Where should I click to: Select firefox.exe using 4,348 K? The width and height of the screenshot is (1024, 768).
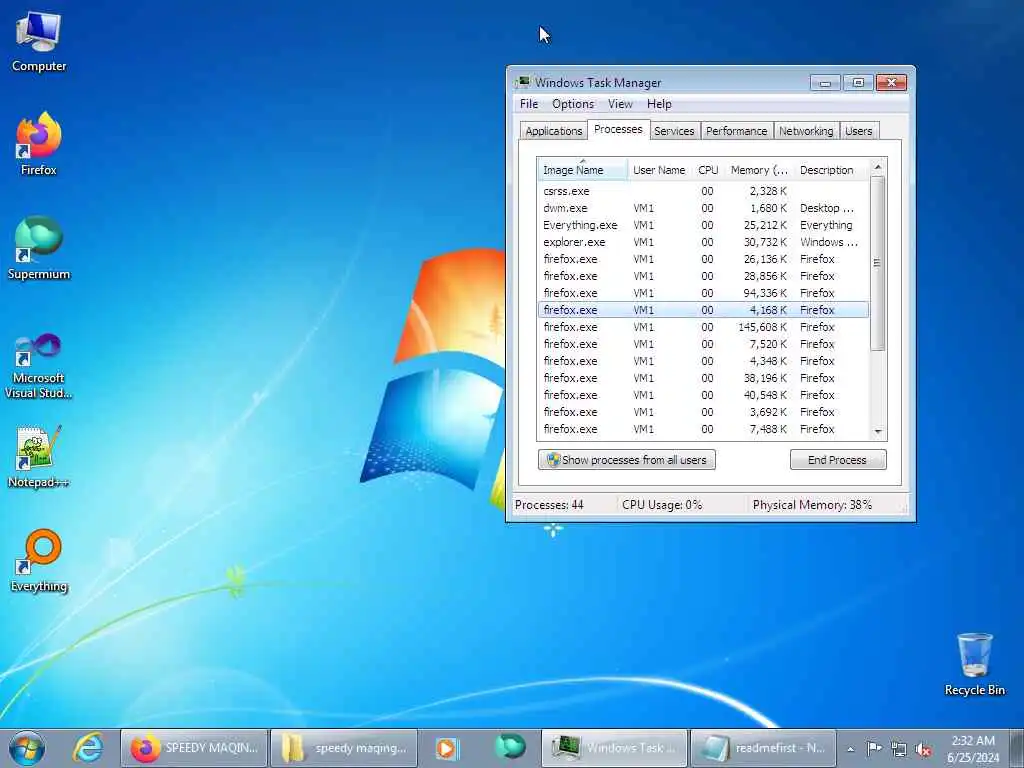pos(703,360)
